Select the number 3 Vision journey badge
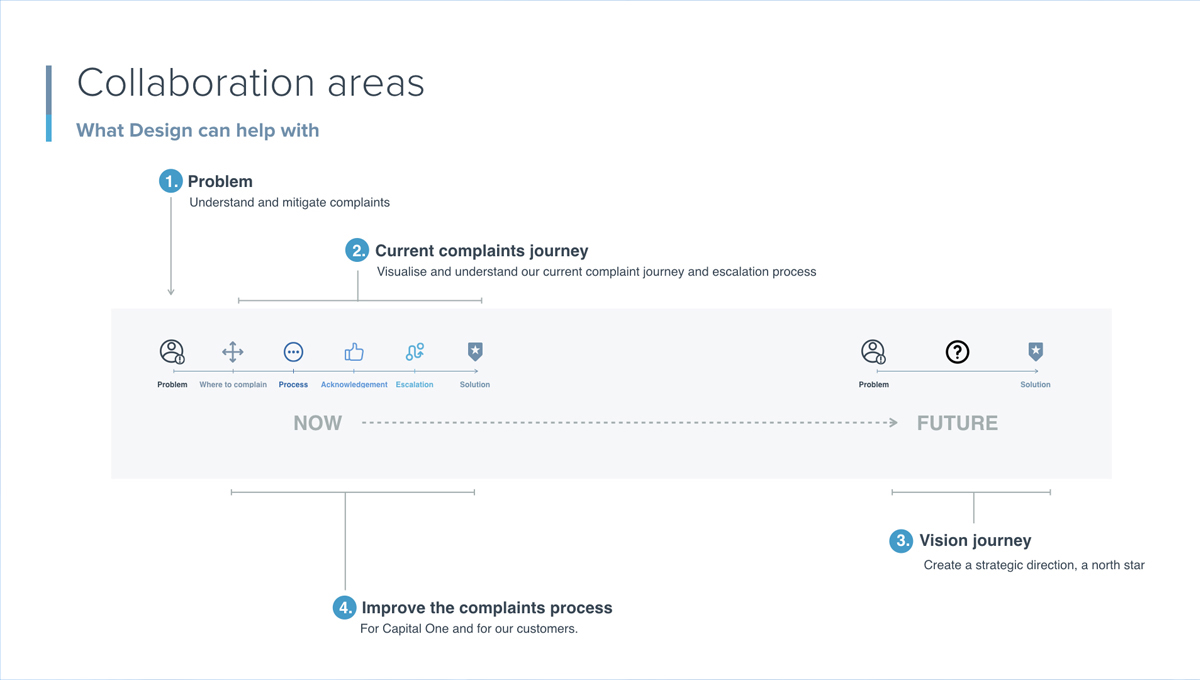1200x680 pixels. point(901,541)
